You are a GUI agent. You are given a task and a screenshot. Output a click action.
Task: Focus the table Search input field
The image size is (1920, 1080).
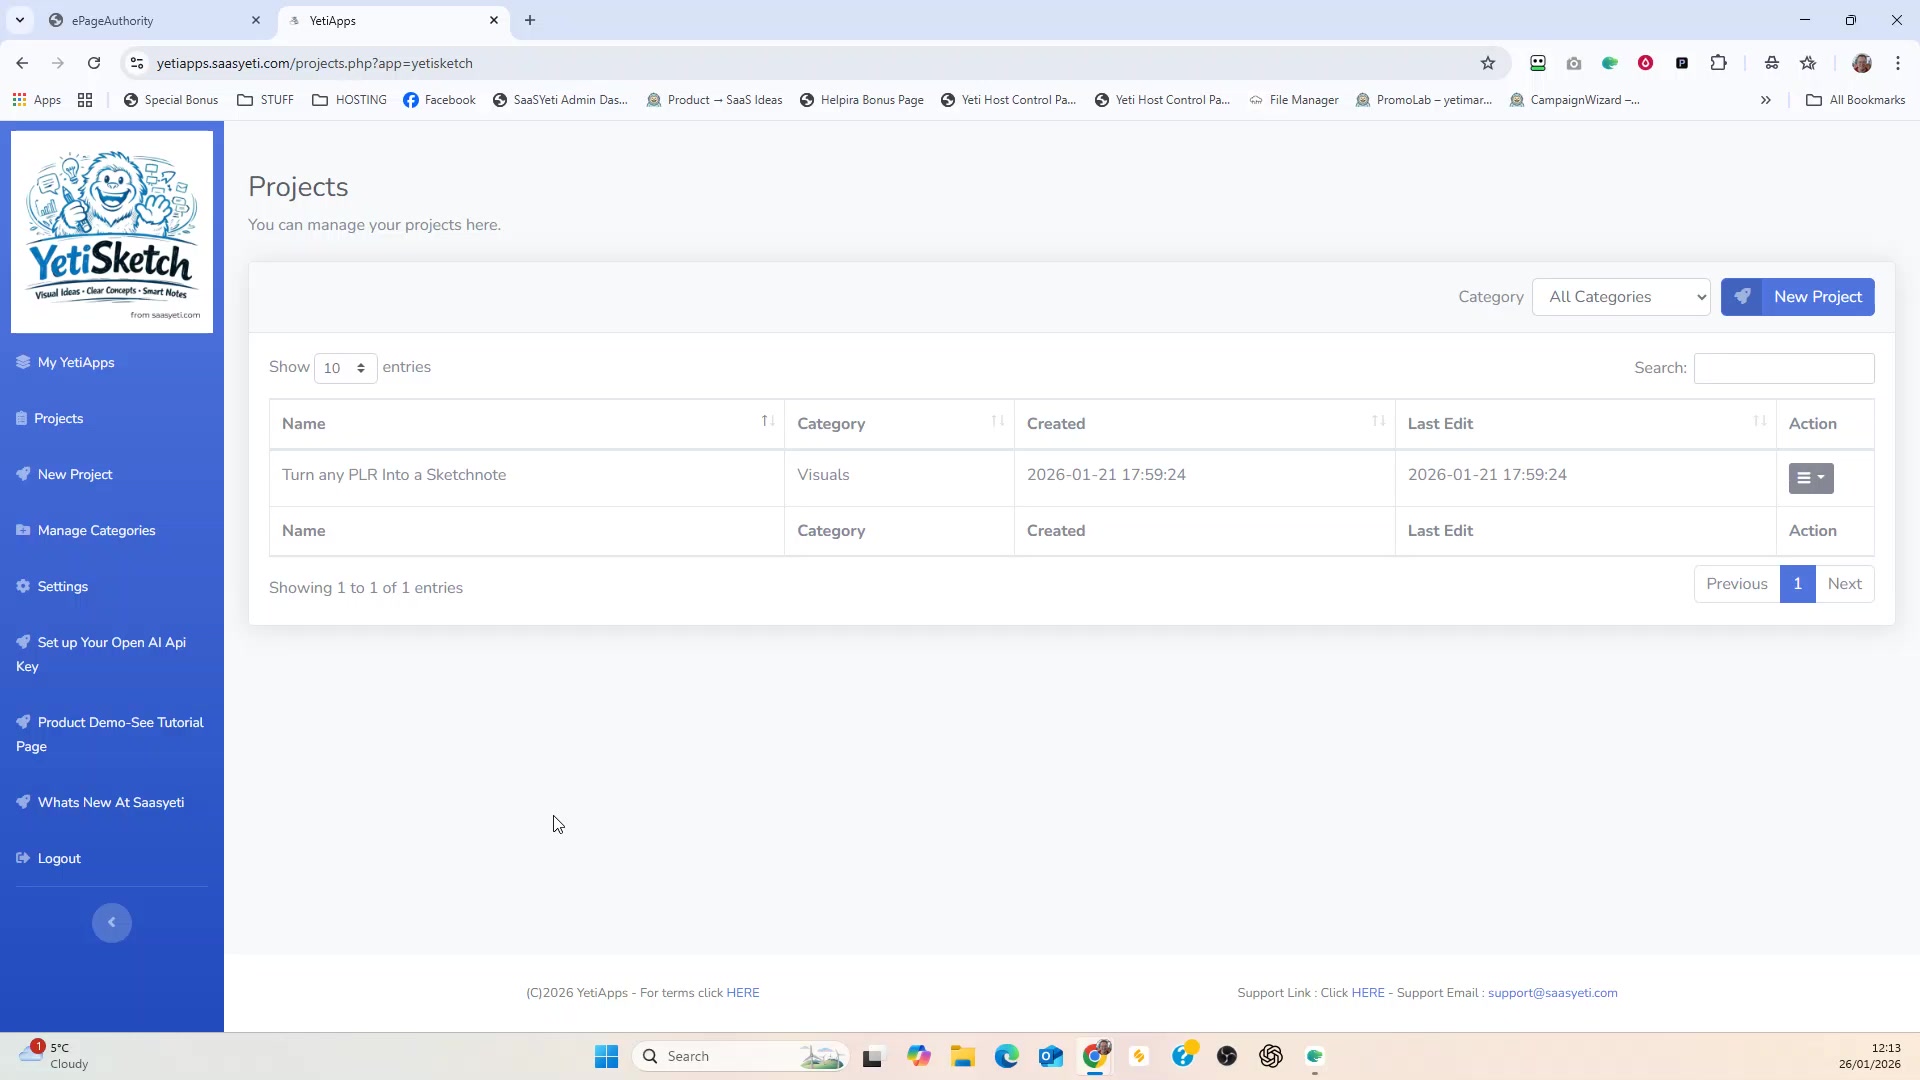click(1784, 368)
